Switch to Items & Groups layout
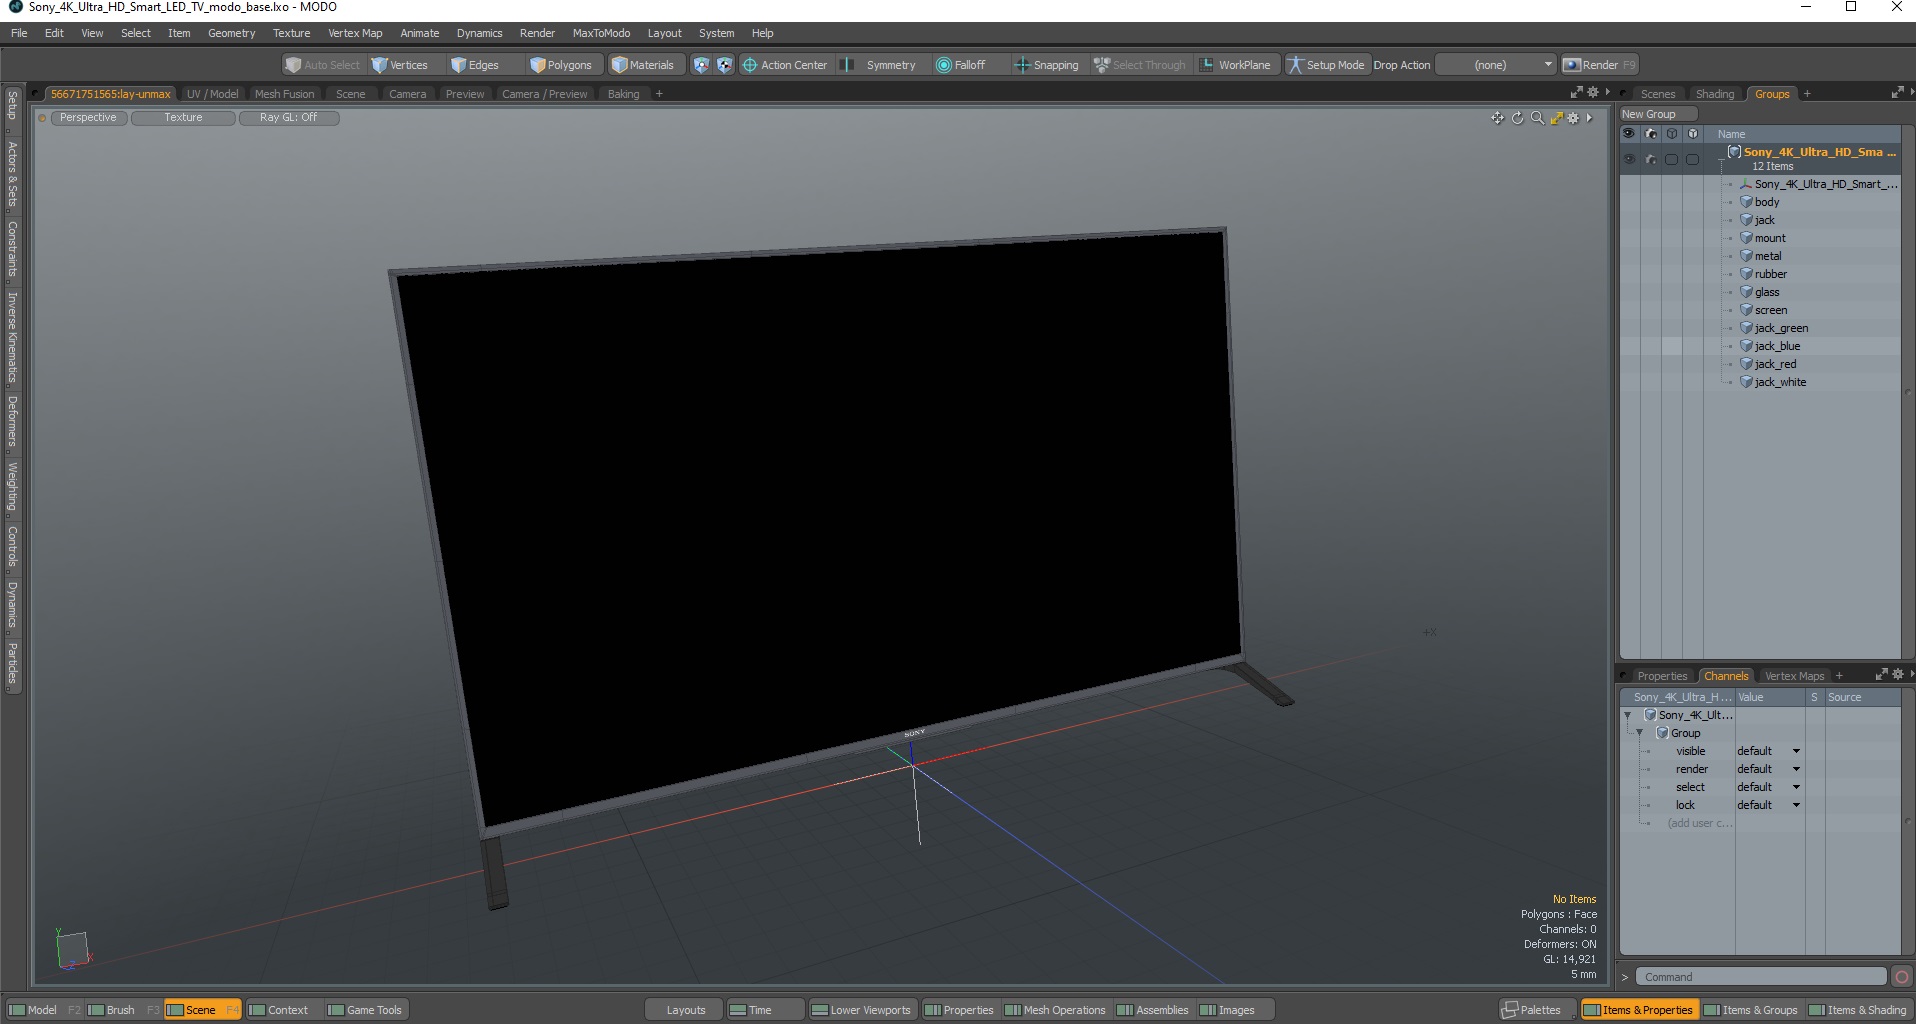Viewport: 1916px width, 1024px height. [x=1751, y=1010]
